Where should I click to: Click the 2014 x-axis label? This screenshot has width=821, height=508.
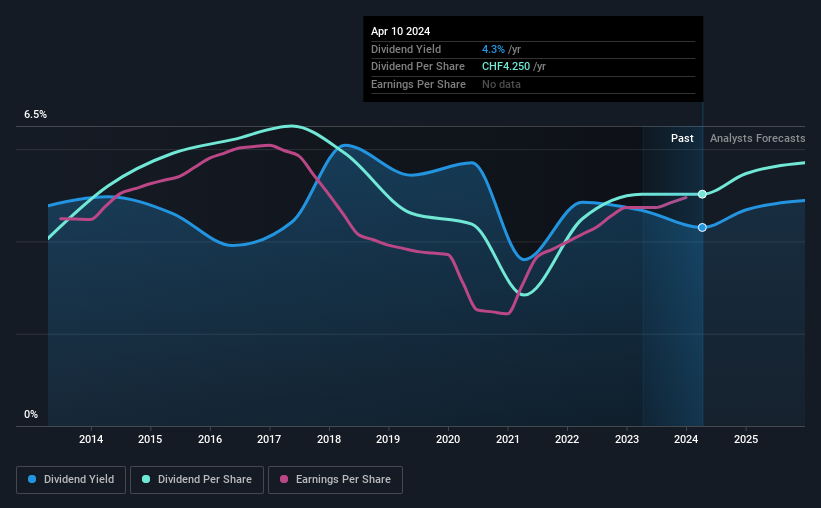pyautogui.click(x=91, y=439)
